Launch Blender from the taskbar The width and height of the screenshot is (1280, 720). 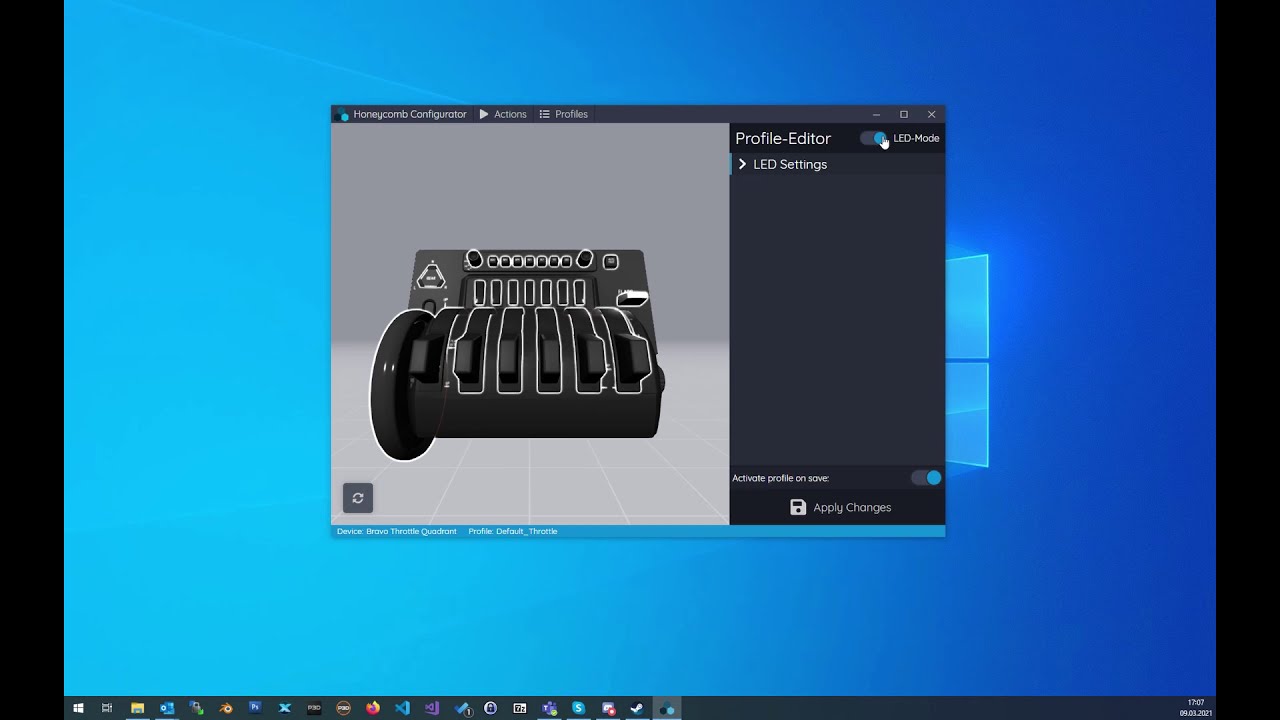point(226,708)
